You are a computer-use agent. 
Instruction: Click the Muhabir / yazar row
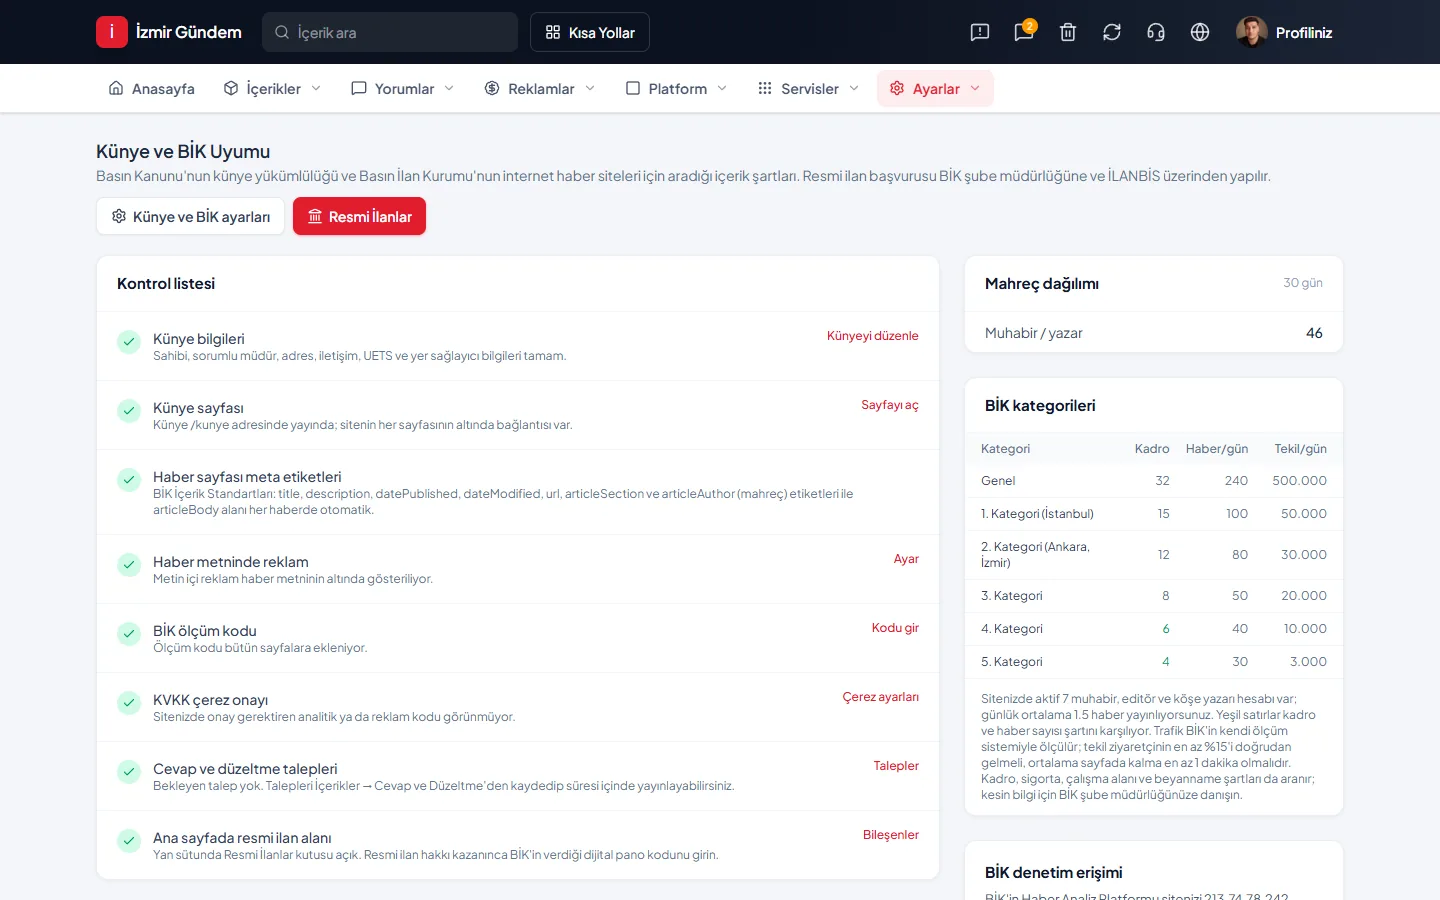[x=1154, y=333]
